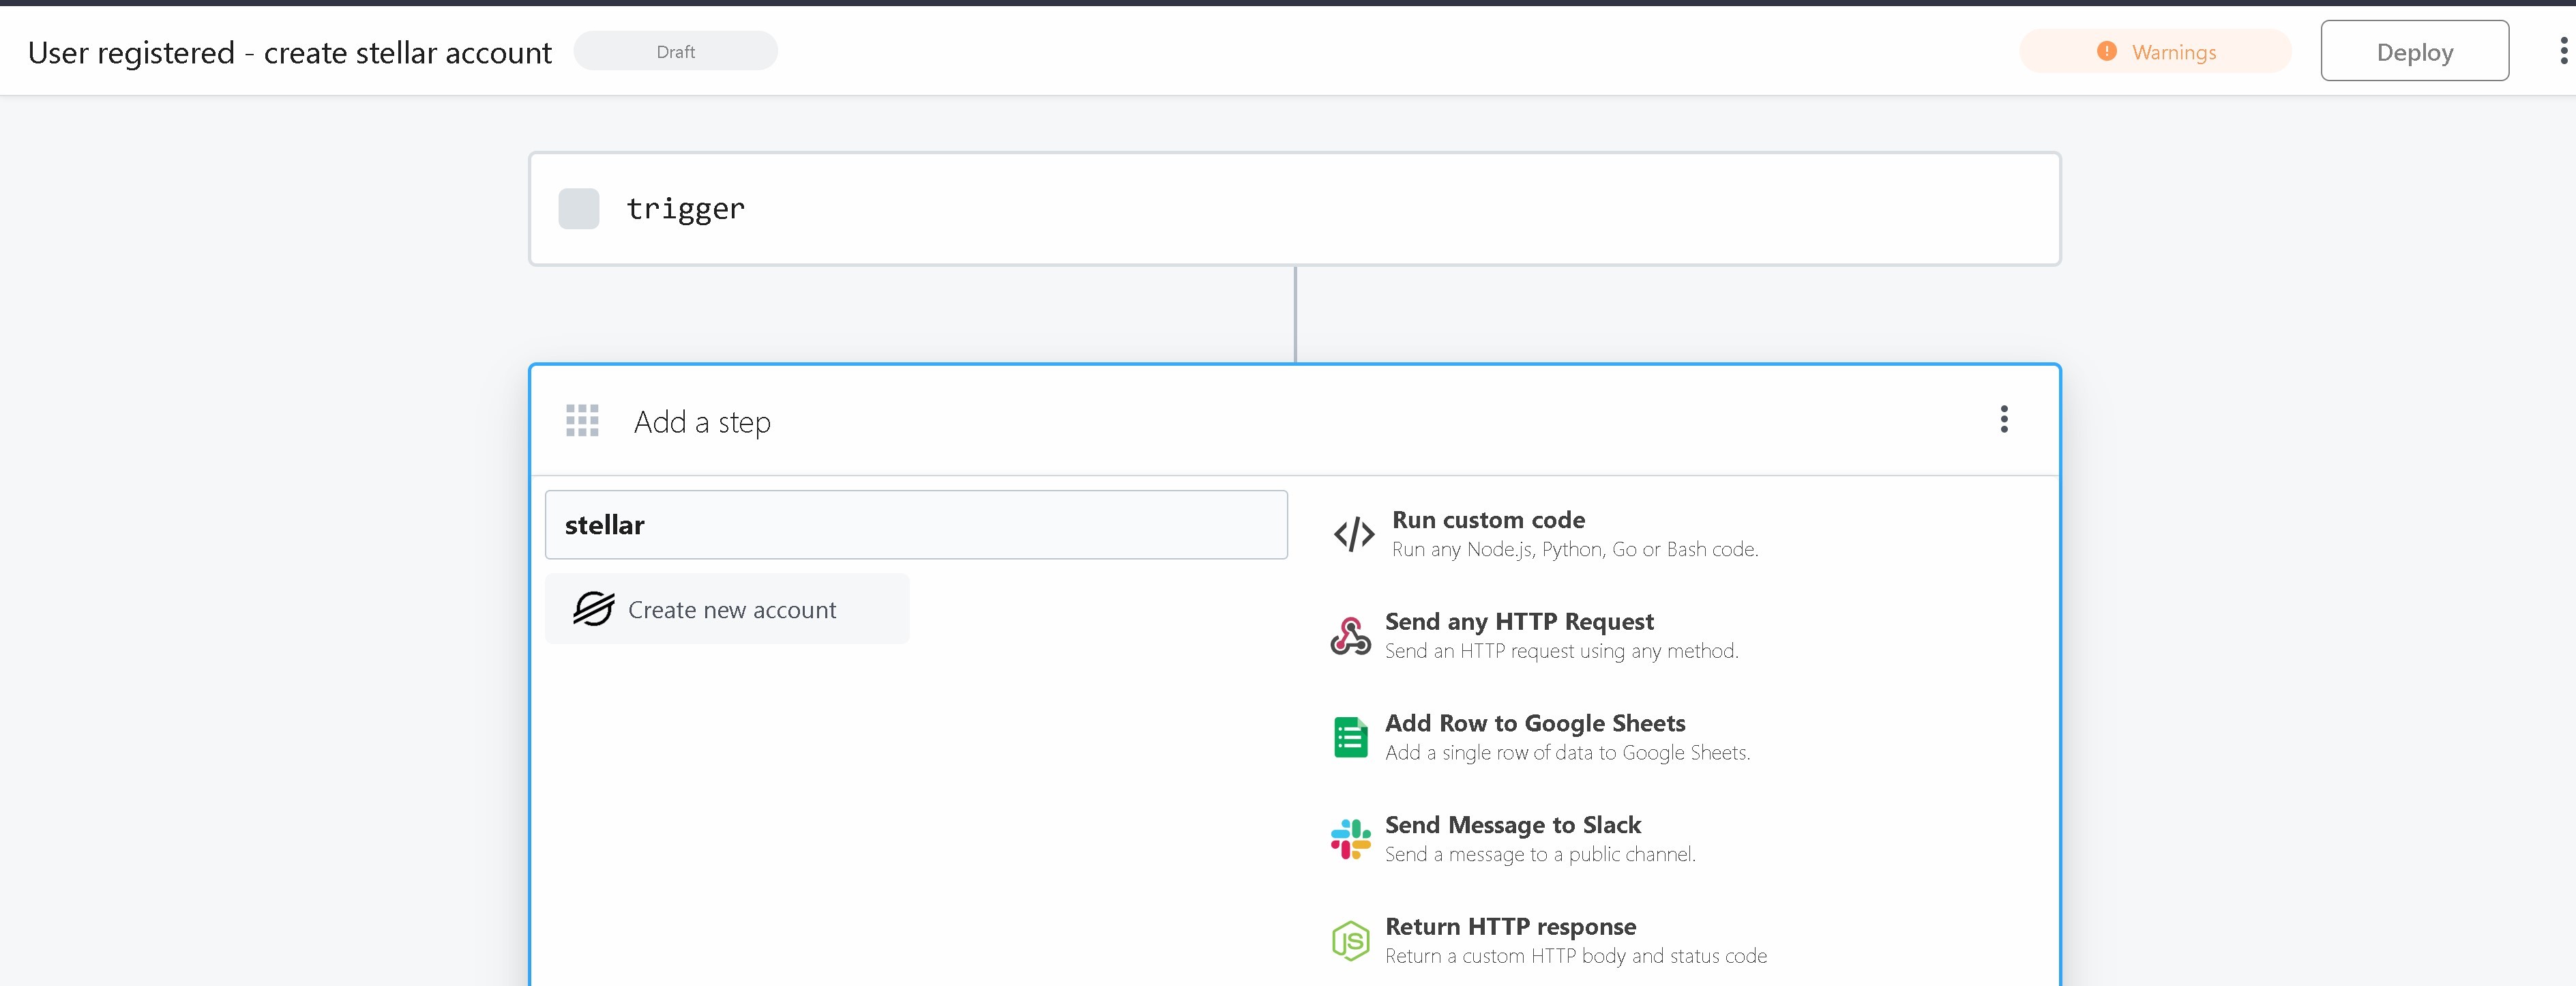Click the Google Sheets icon
This screenshot has height=986, width=2576.
pos(1350,737)
